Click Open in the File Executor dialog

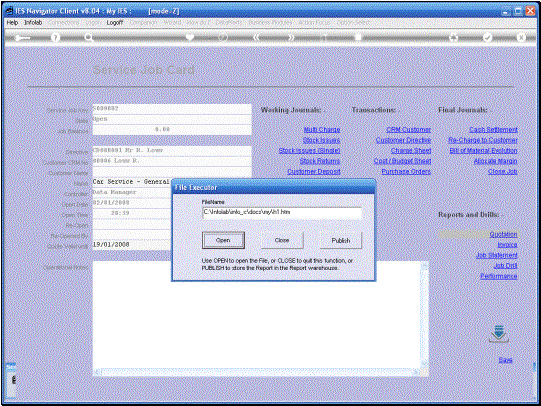223,240
